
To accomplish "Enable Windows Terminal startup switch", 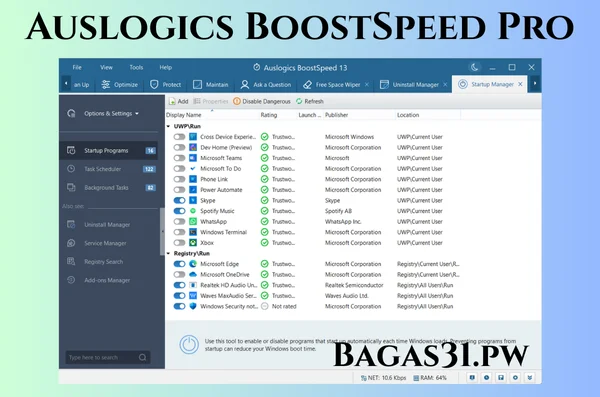I will 179,232.
